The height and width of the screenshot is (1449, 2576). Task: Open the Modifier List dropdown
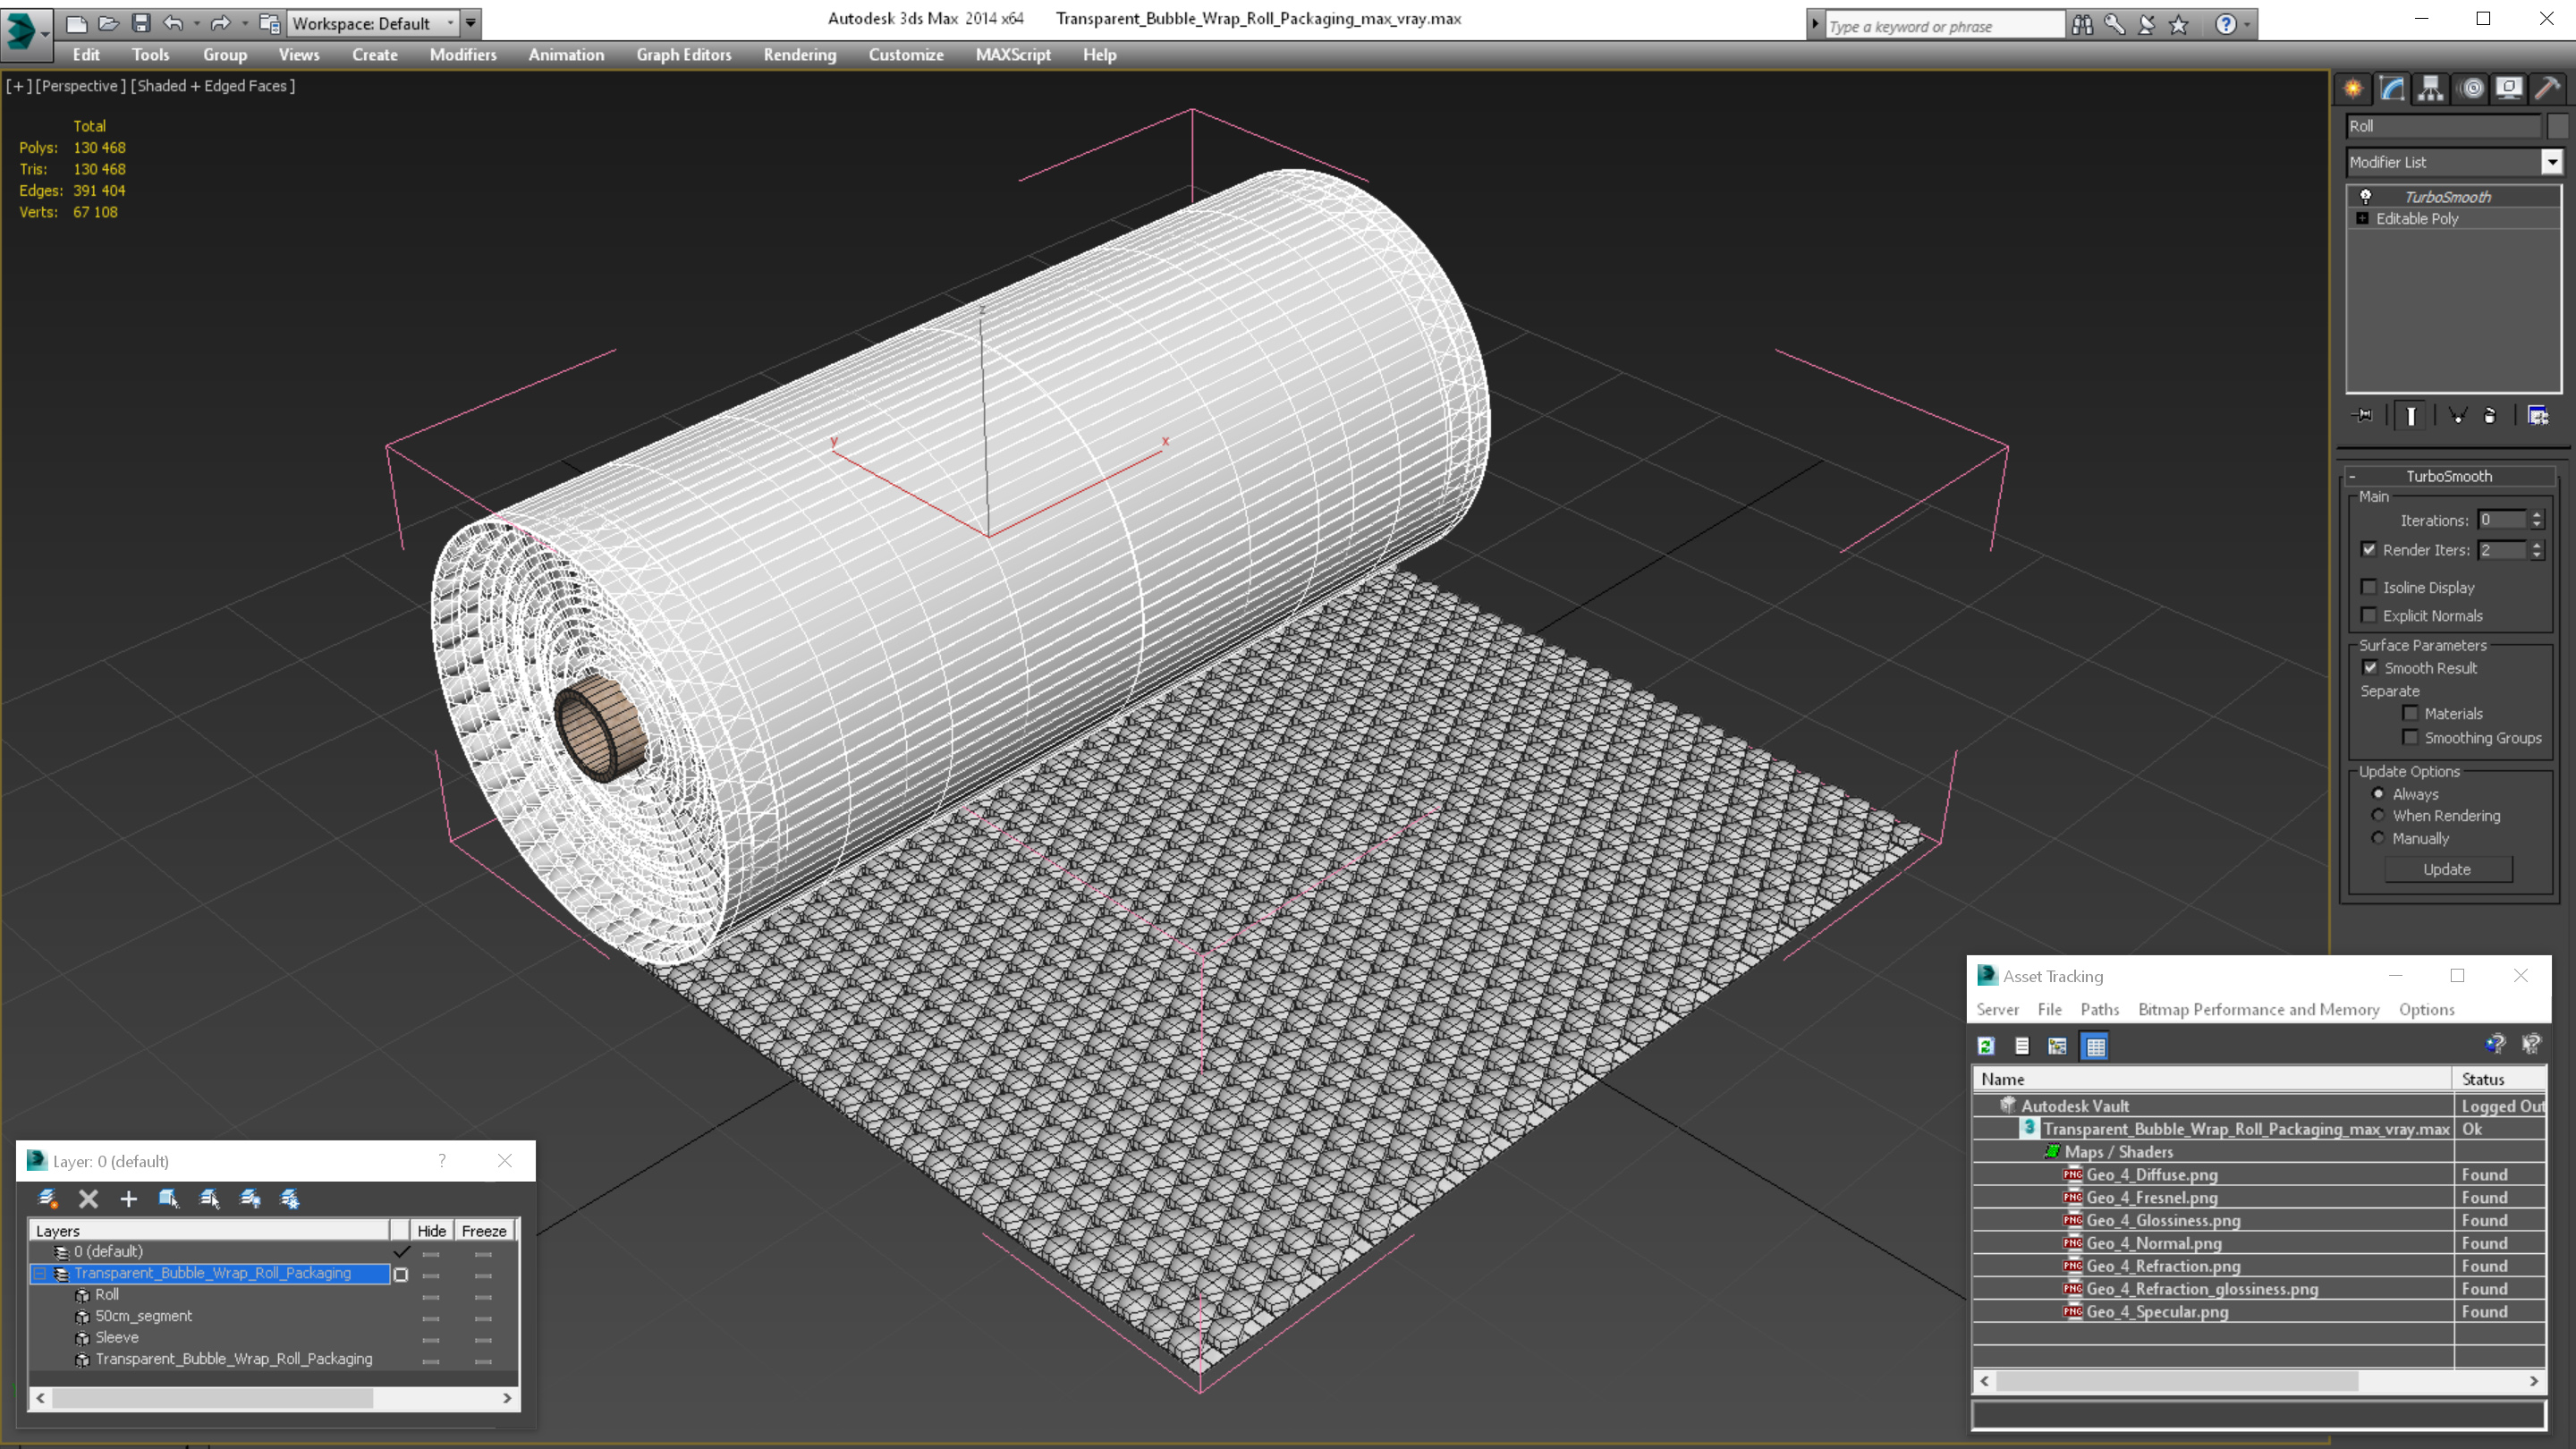tap(2551, 162)
